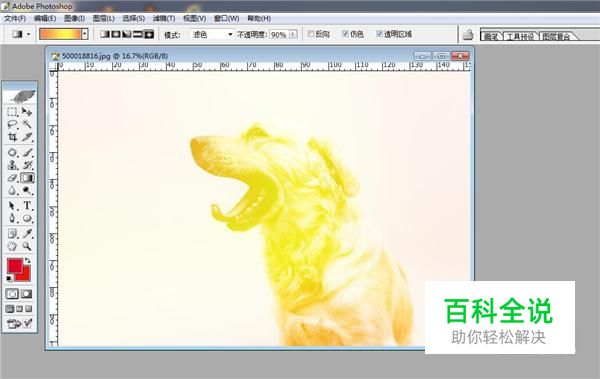The width and height of the screenshot is (600, 379).
Task: Select the Magic Wand tool
Action: pos(27,124)
